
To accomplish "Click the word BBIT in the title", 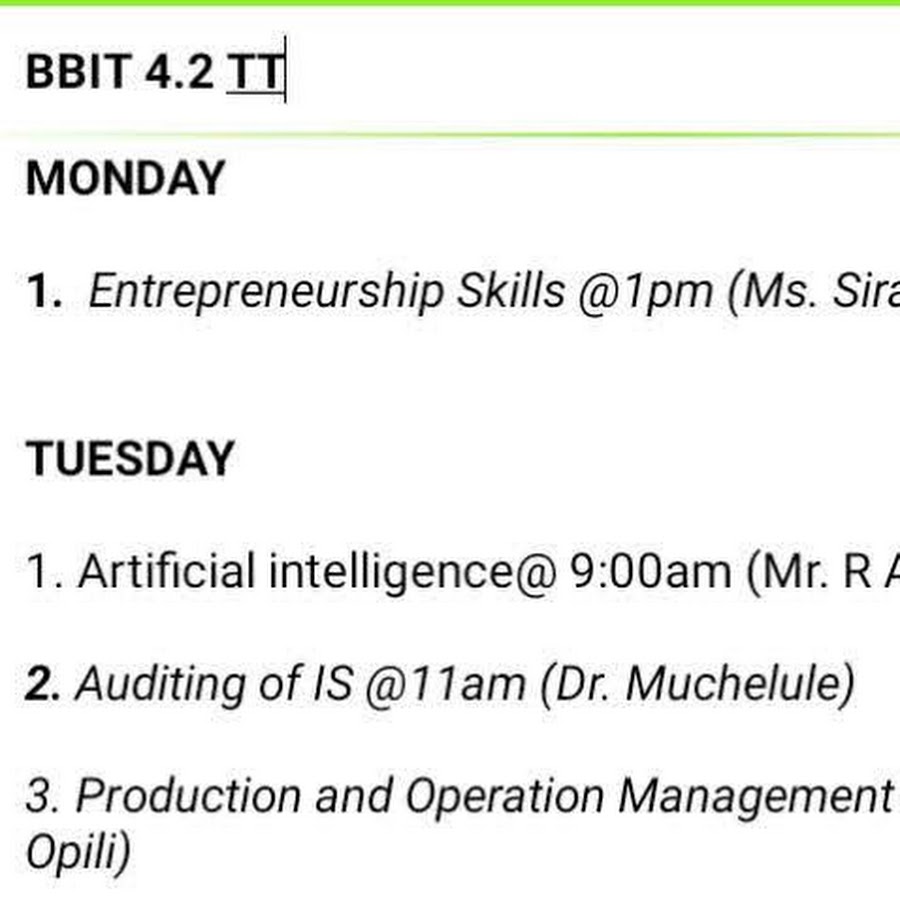I will click(78, 71).
